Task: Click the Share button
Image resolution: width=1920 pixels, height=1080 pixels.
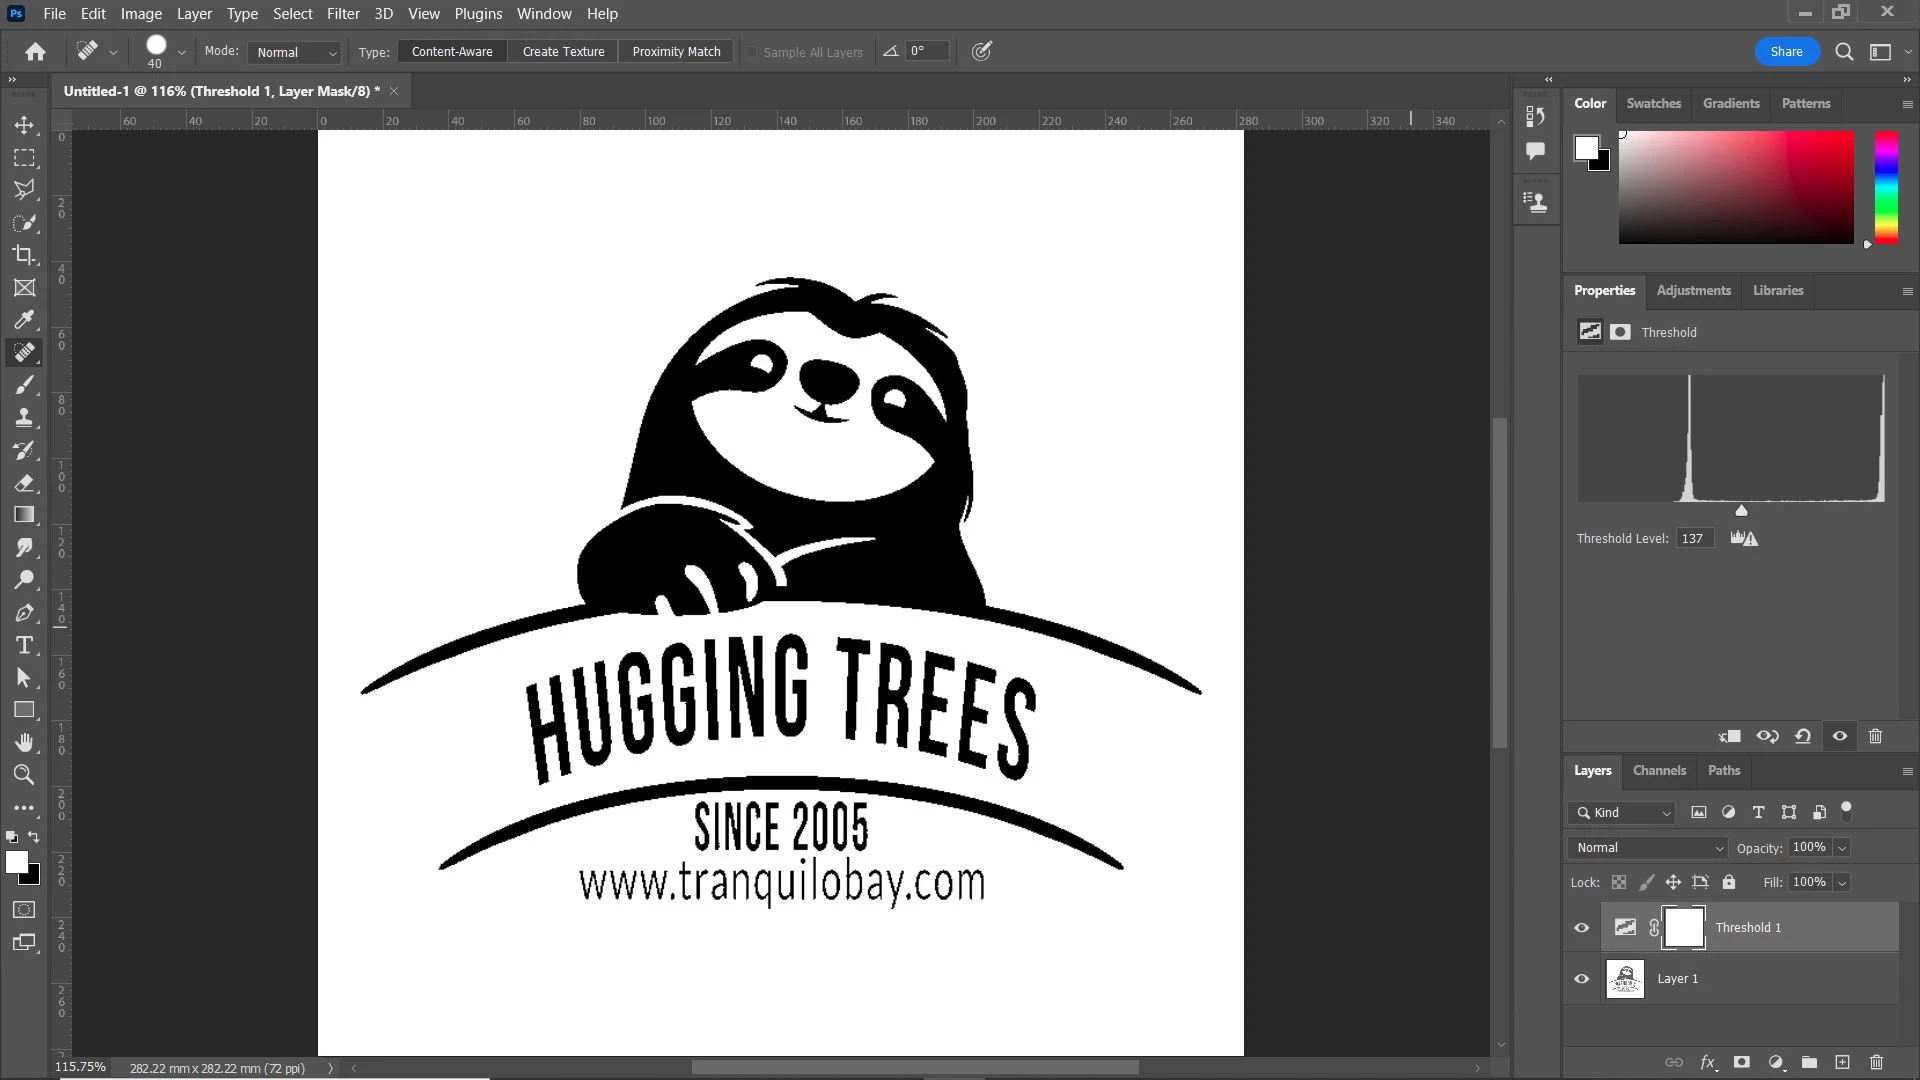Action: click(1786, 52)
